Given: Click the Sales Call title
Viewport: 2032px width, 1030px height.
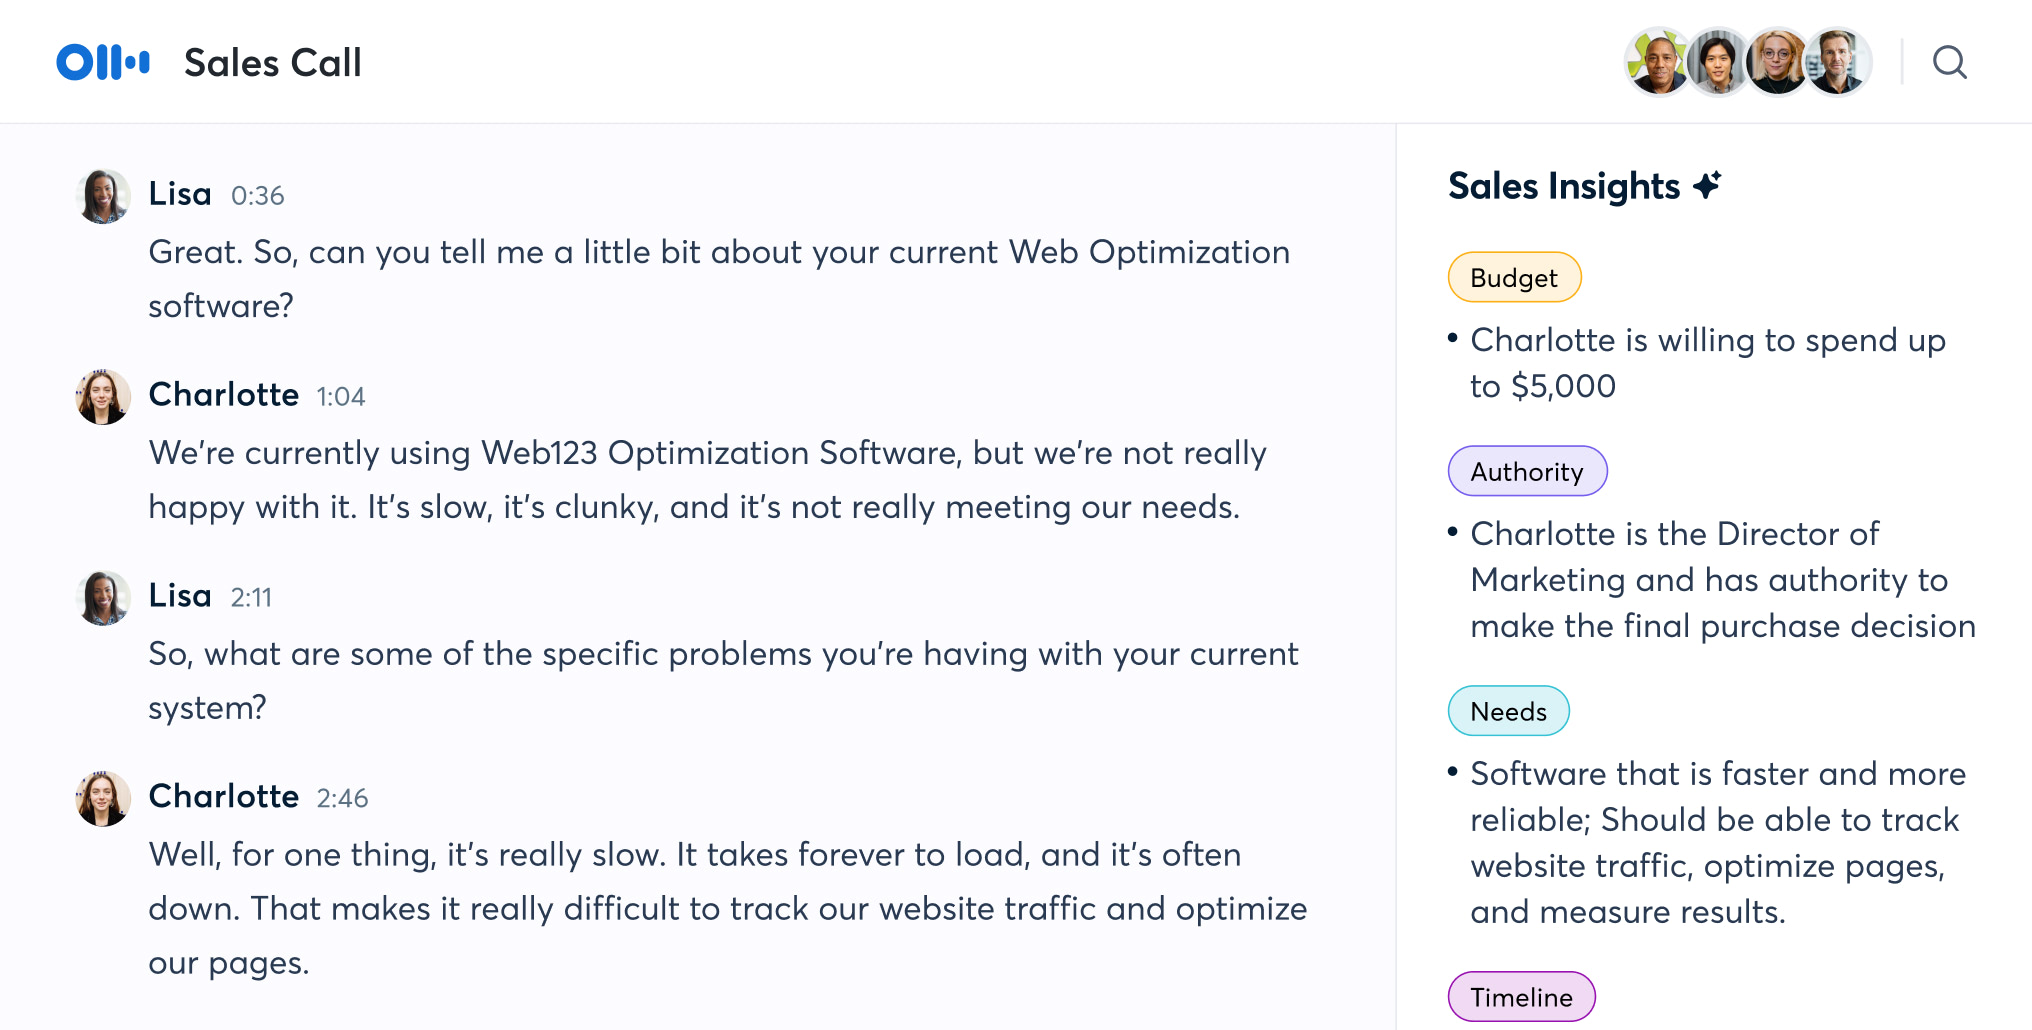Looking at the screenshot, I should [x=273, y=63].
